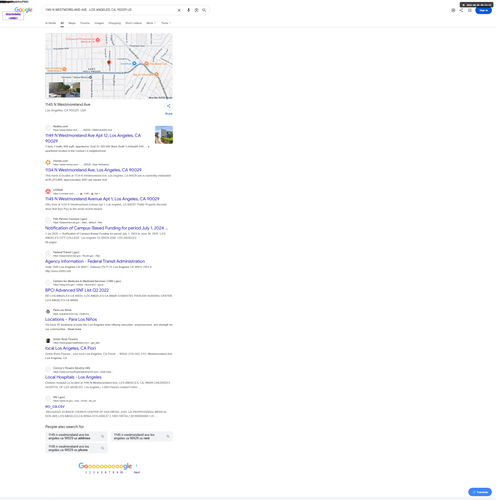This screenshot has width=499, height=500.
Task: Click Green Rose Flowers favicon
Action: [x=48, y=341]
